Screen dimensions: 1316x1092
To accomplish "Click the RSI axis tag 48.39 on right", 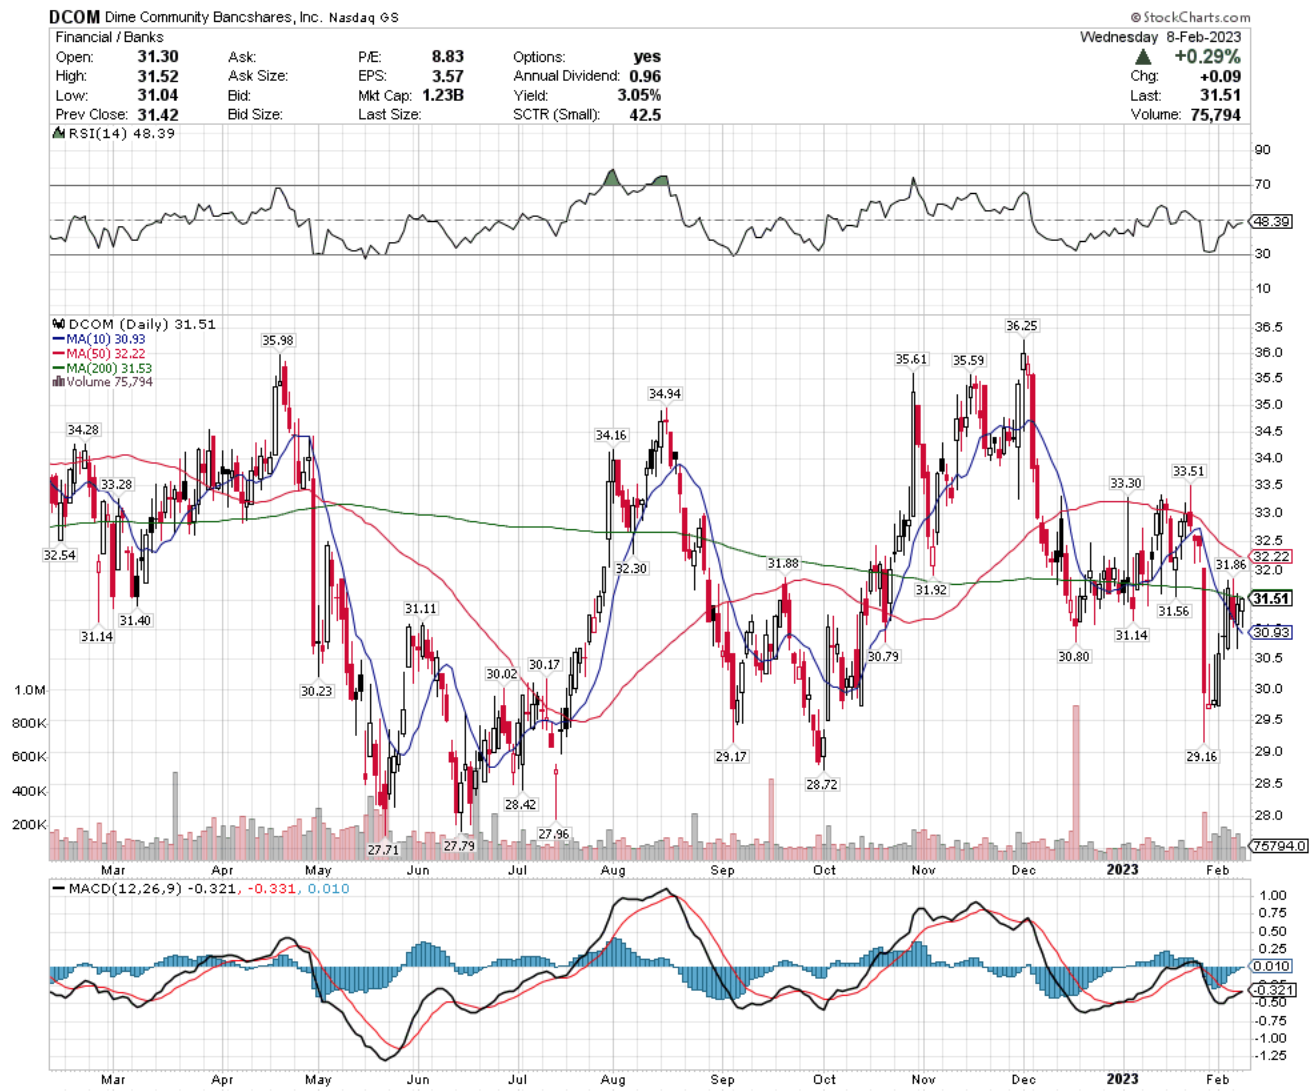I will pyautogui.click(x=1270, y=221).
